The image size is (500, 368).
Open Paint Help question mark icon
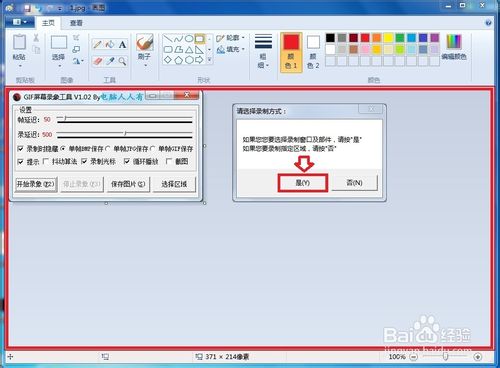488,23
